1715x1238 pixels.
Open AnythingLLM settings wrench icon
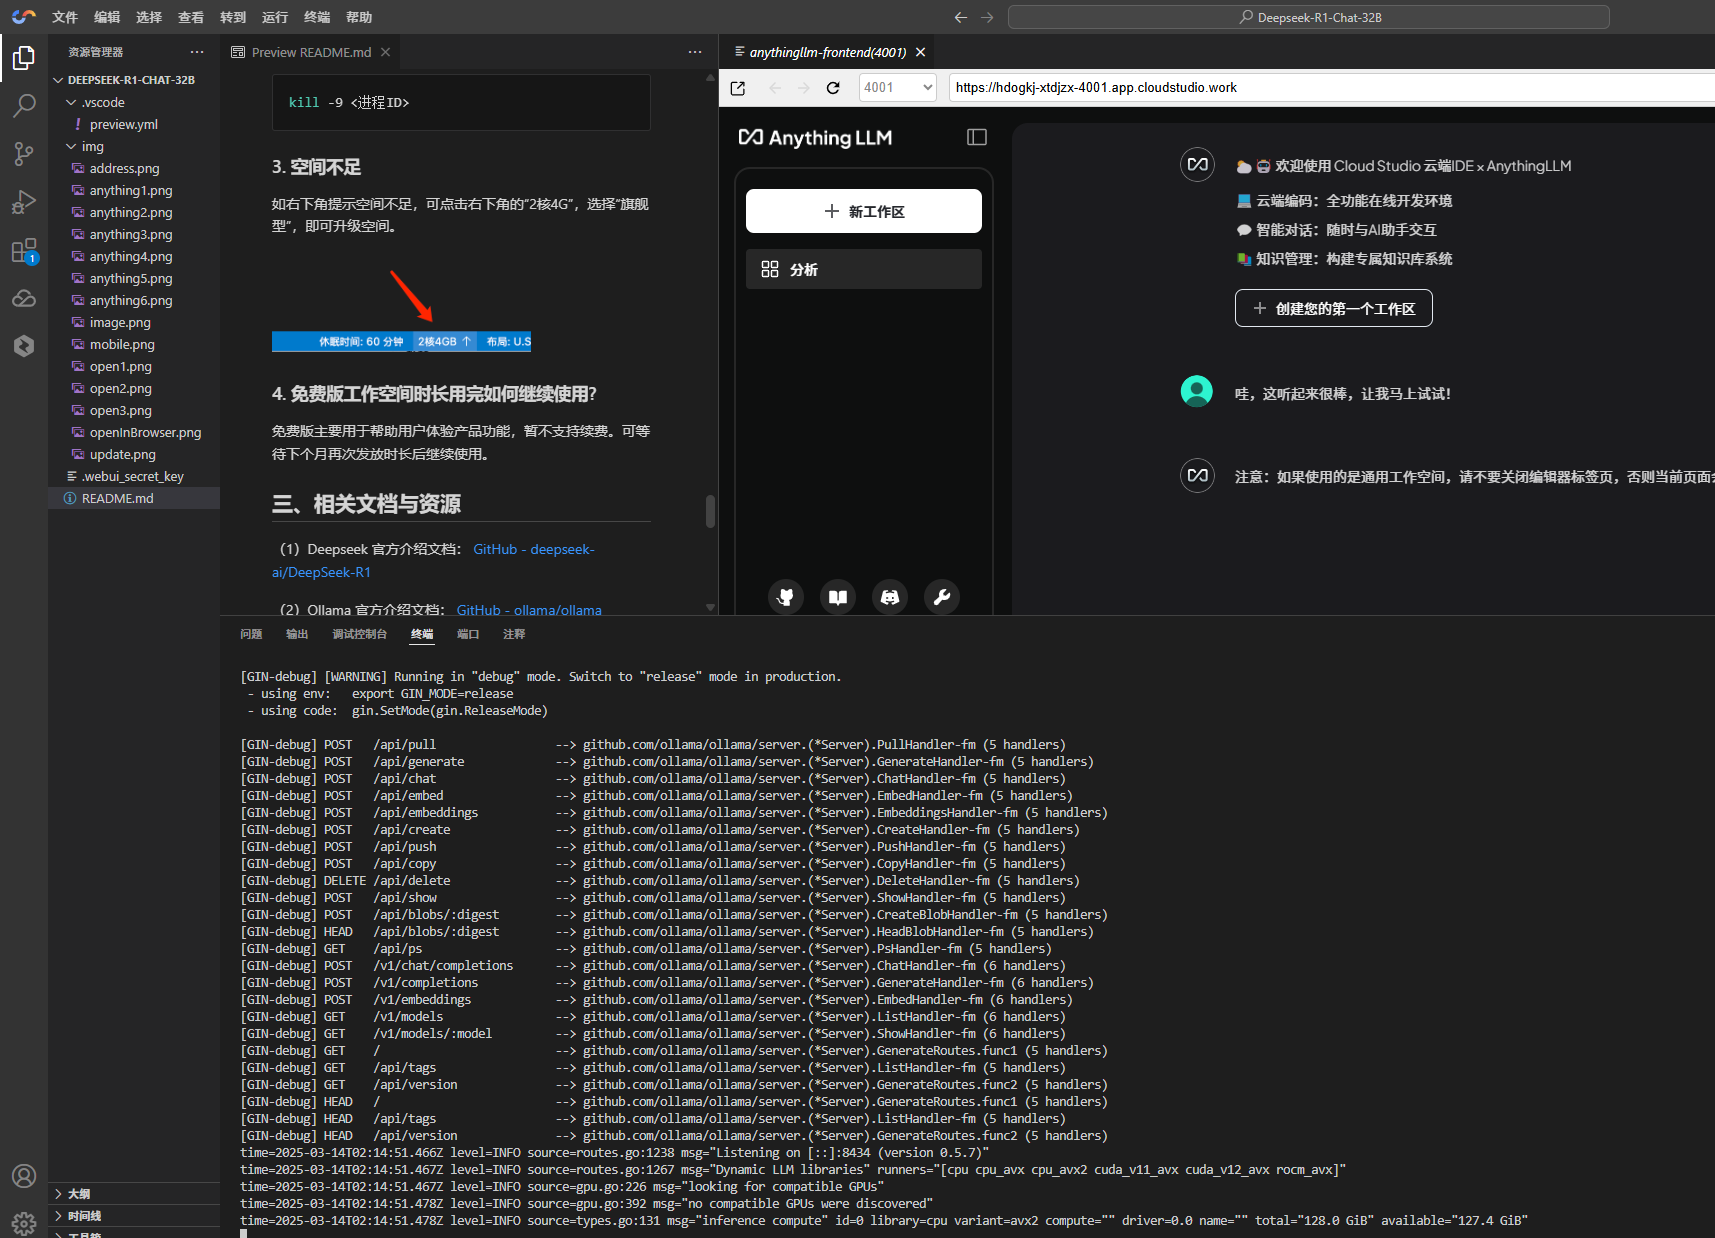[942, 597]
